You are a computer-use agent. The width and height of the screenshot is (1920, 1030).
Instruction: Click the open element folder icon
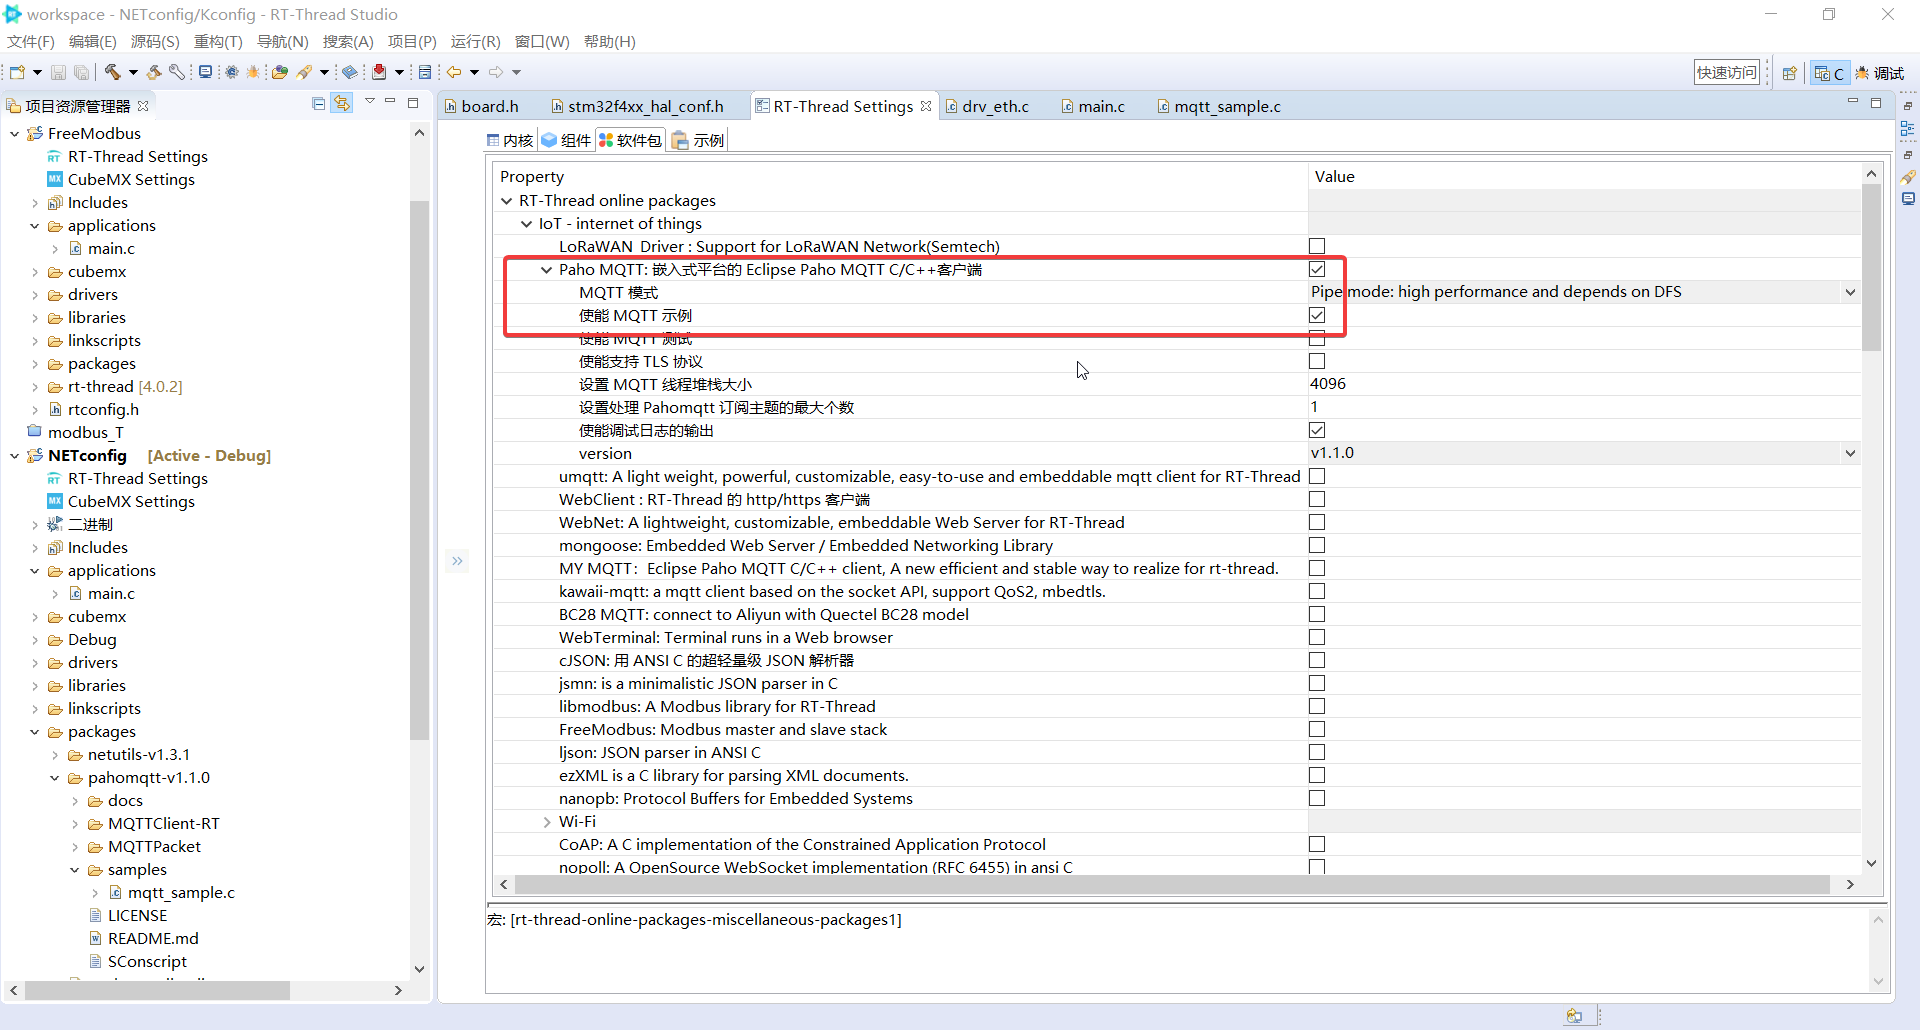click(x=280, y=72)
